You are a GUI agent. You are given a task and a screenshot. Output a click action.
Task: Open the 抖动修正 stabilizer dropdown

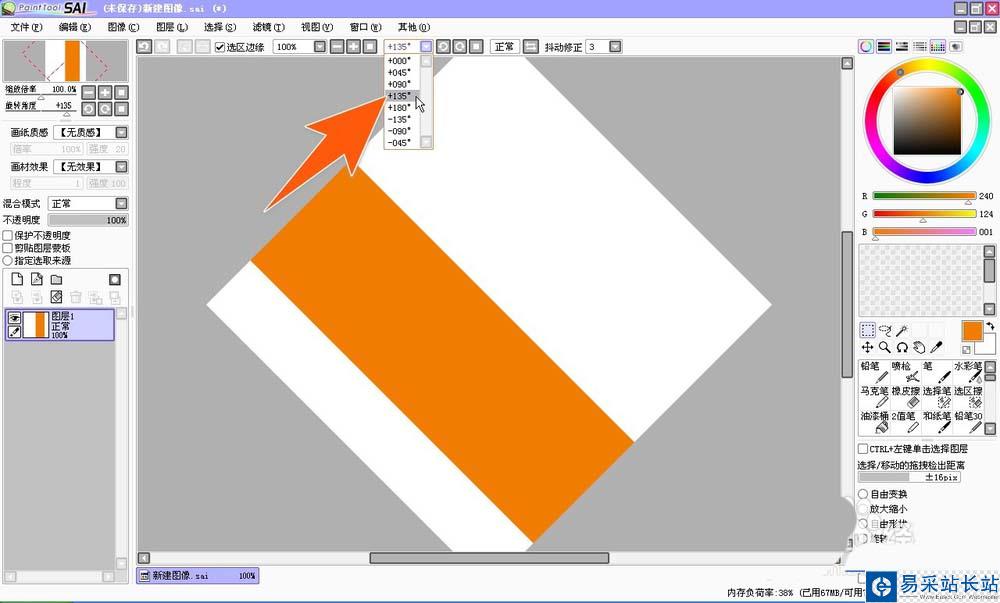pos(615,47)
